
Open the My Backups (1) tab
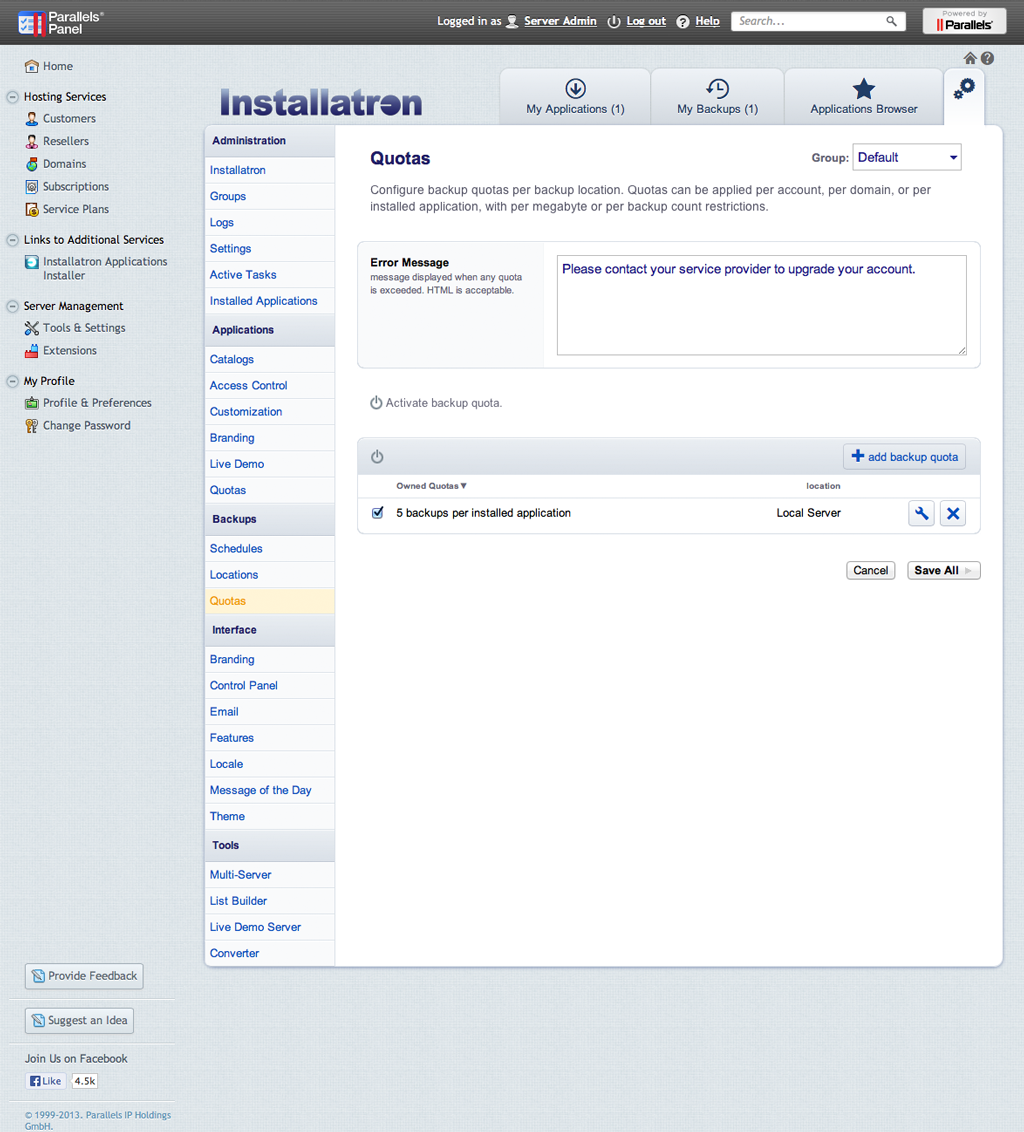(x=717, y=97)
